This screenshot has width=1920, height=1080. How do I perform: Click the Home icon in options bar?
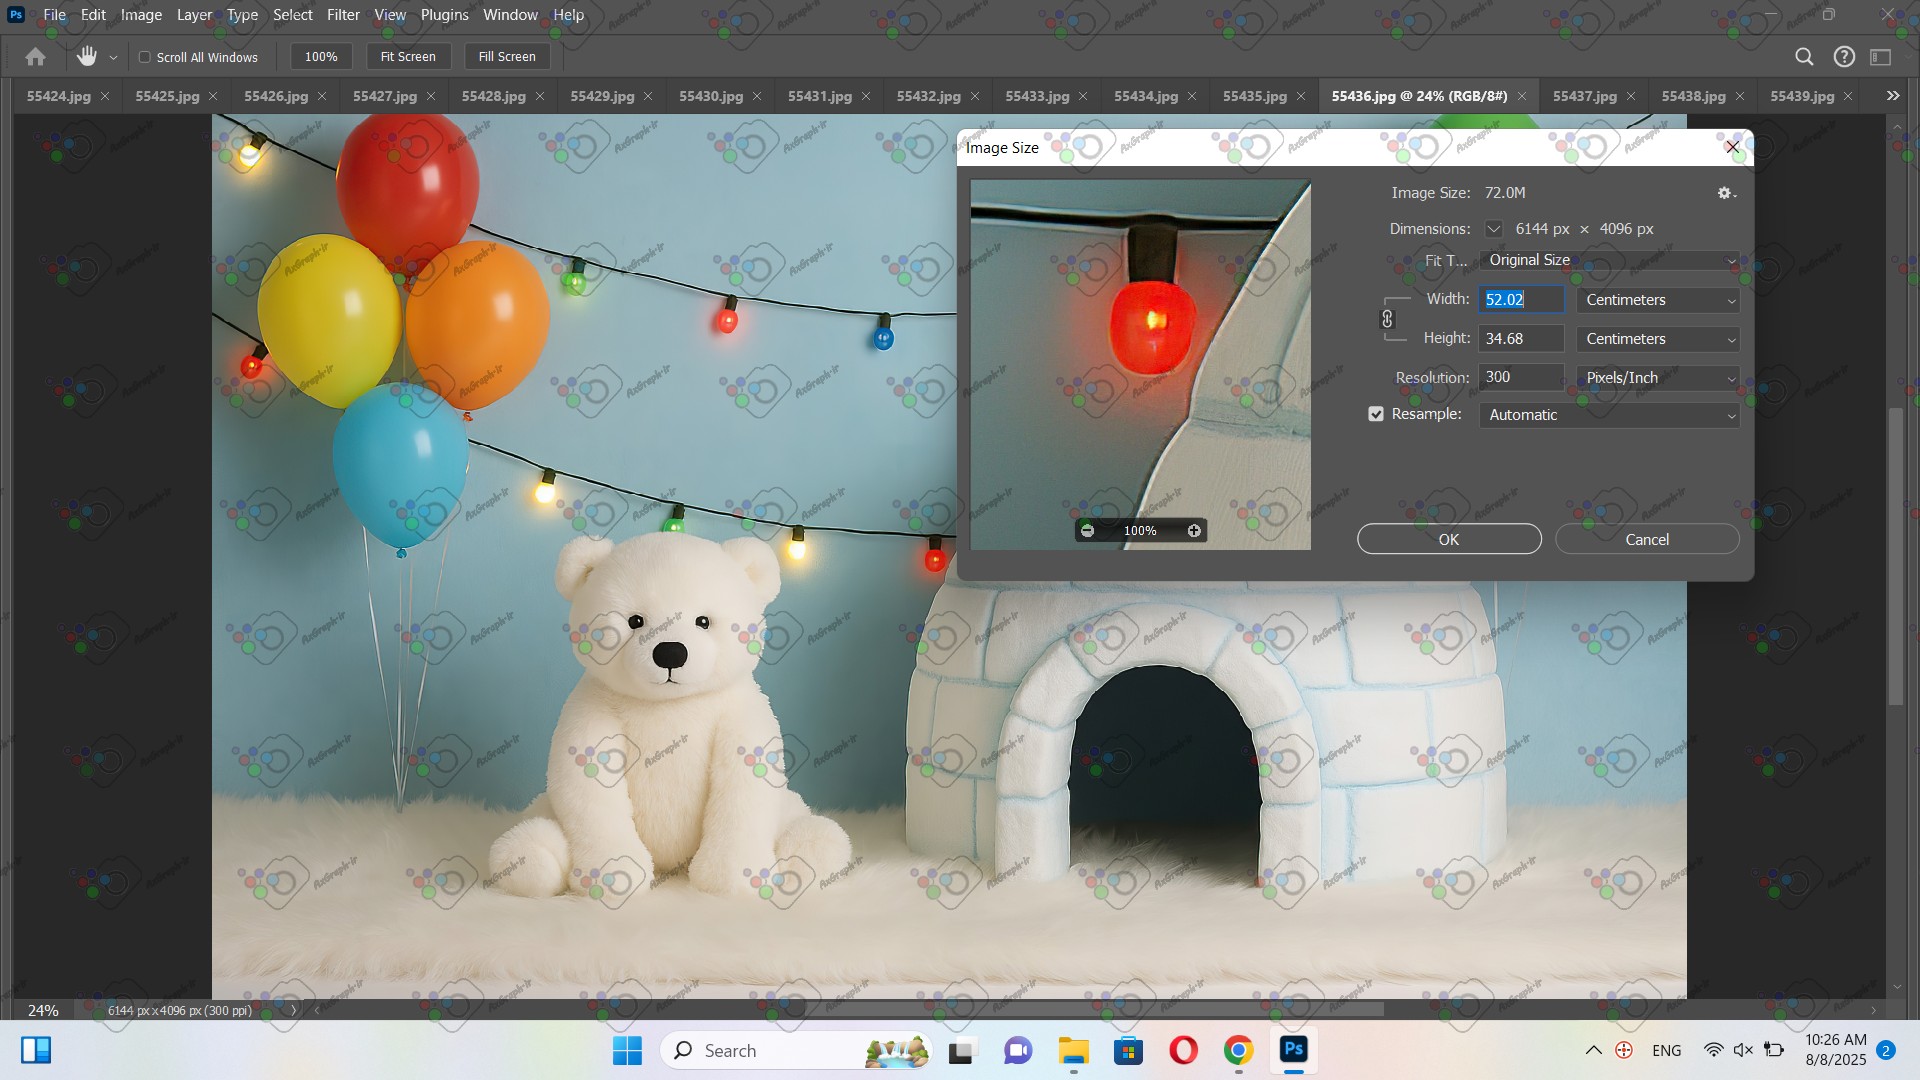click(35, 57)
